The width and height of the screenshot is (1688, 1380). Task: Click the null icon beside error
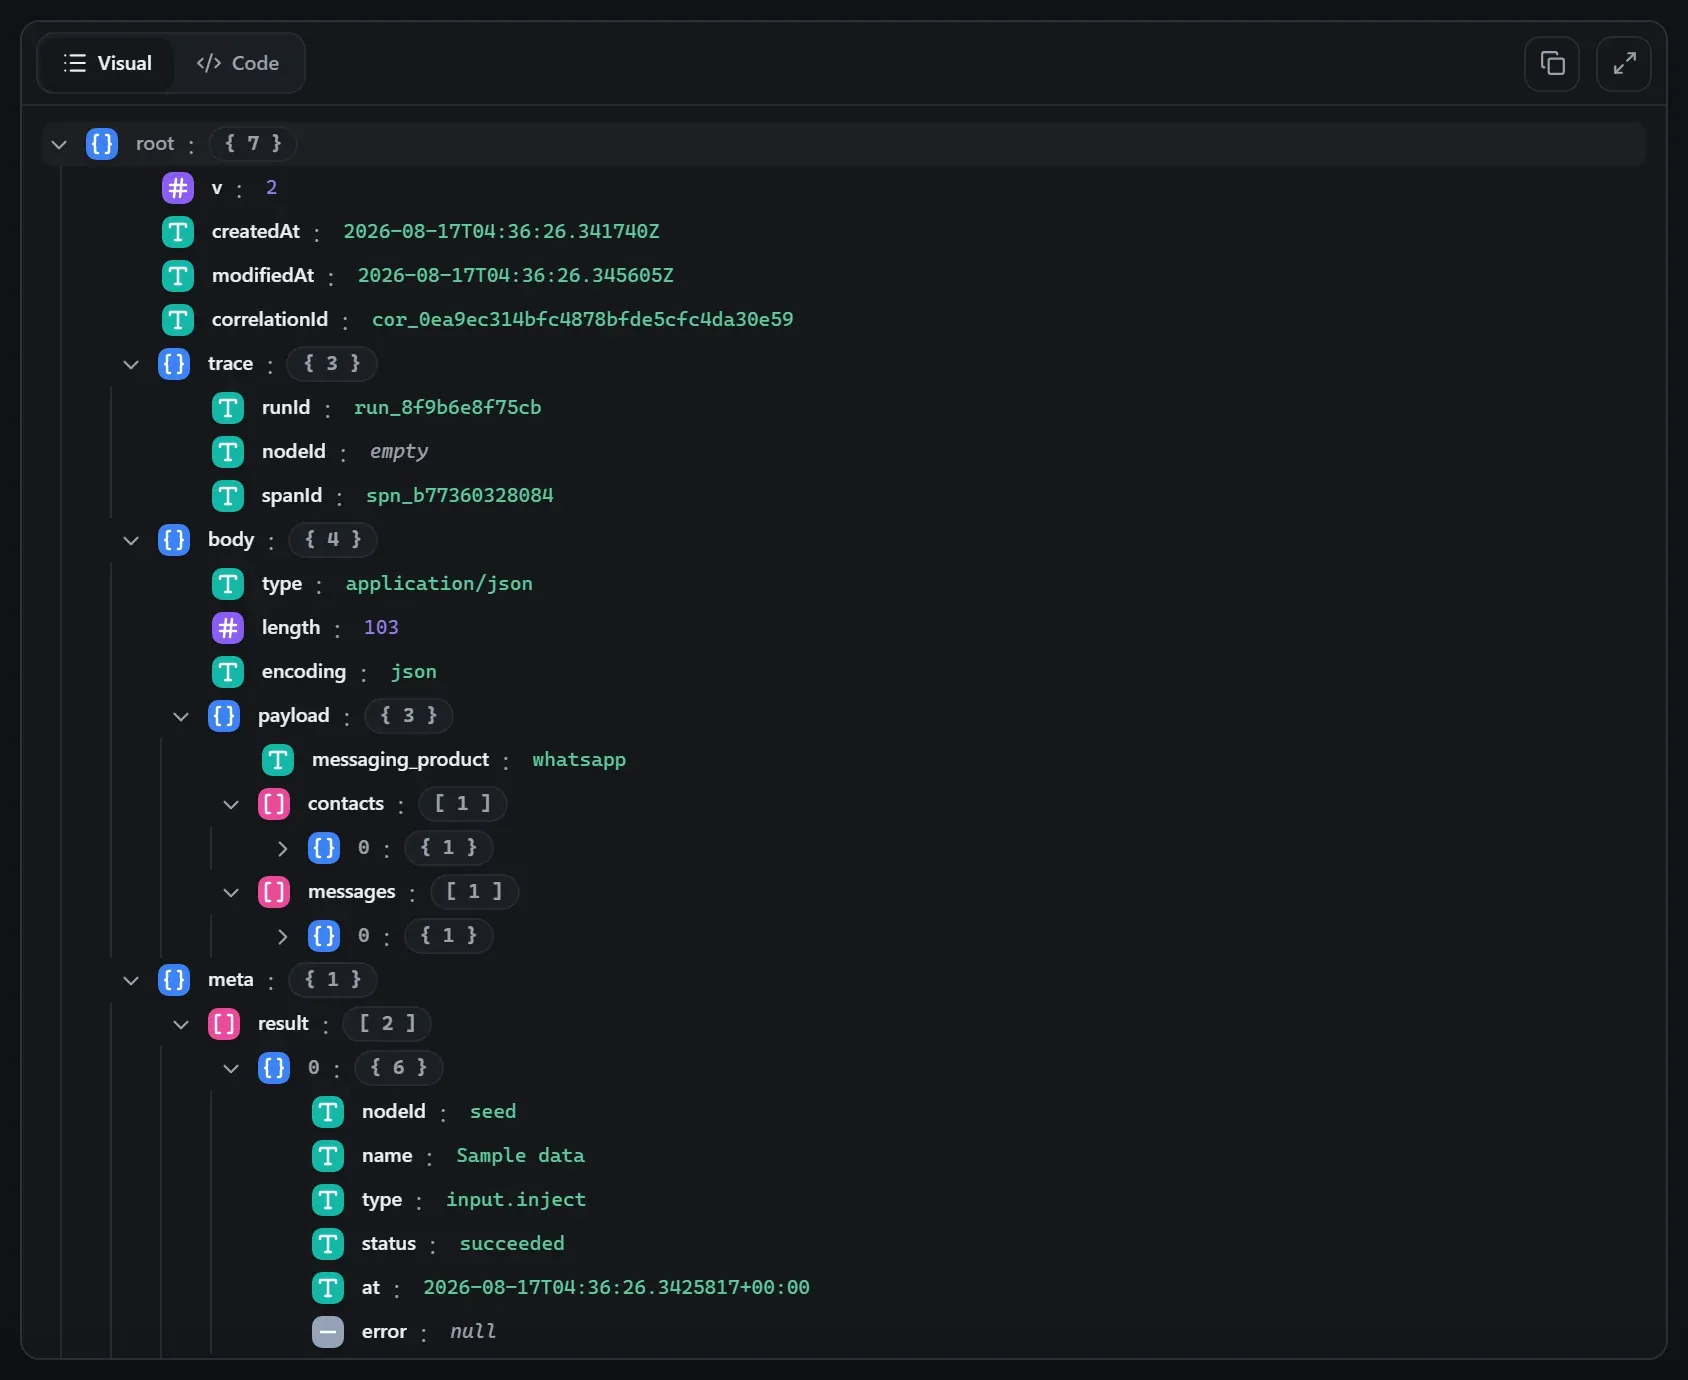click(x=328, y=1332)
